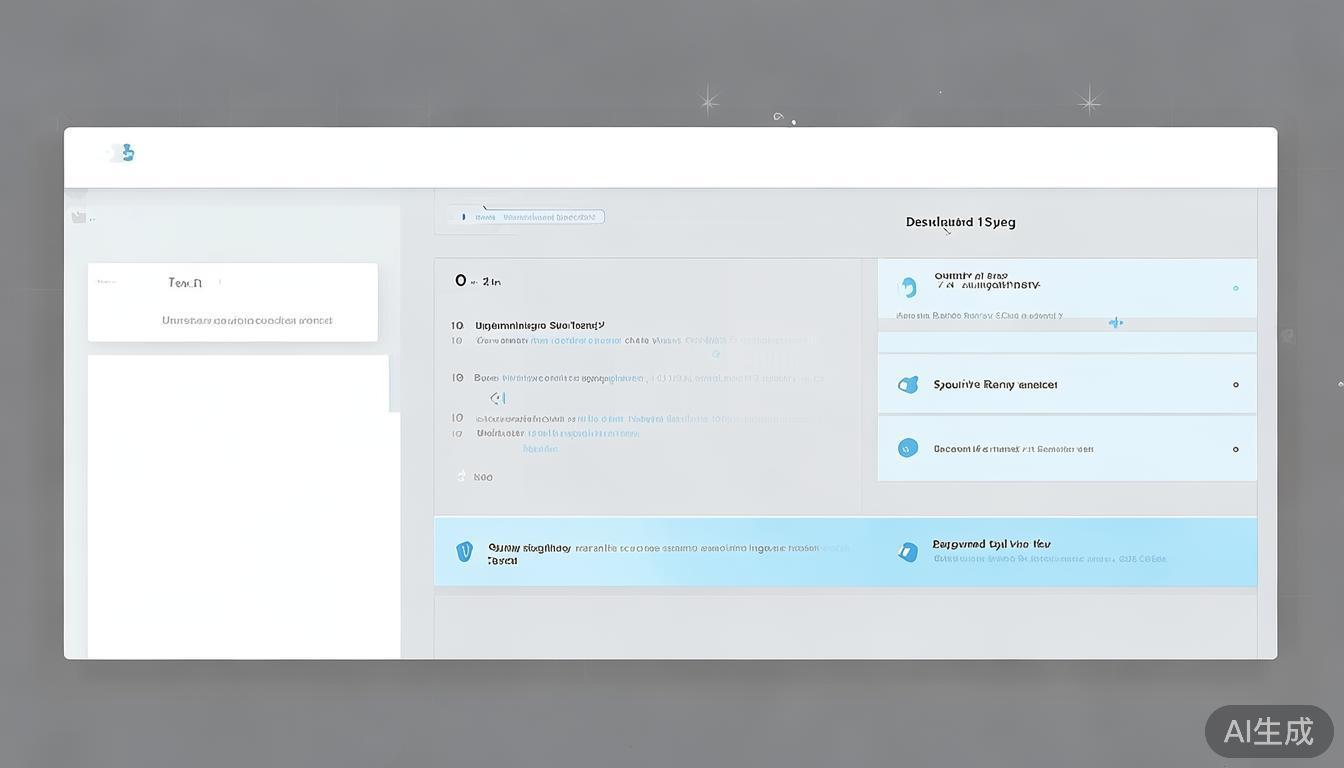The width and height of the screenshot is (1344, 768).
Task: Click the round blue icon on the third right-panel card
Action: [x=908, y=448]
